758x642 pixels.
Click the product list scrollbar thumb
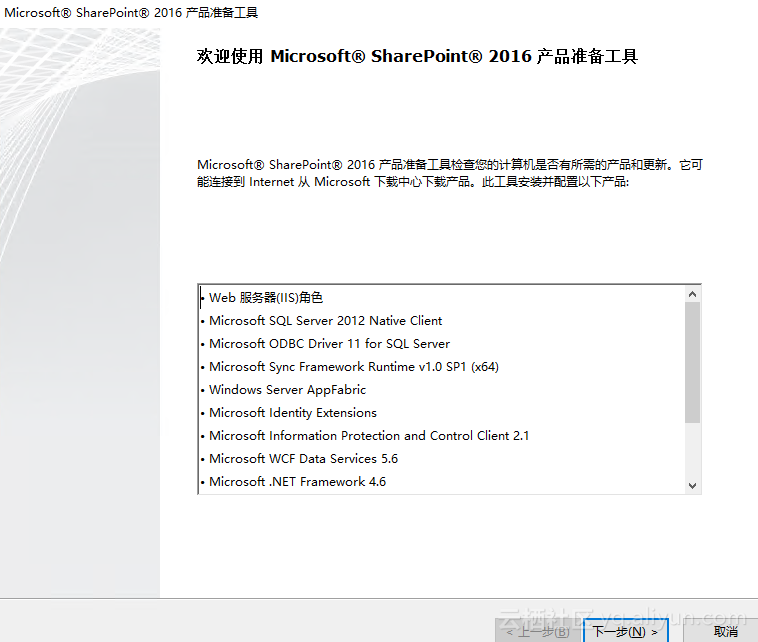point(692,362)
